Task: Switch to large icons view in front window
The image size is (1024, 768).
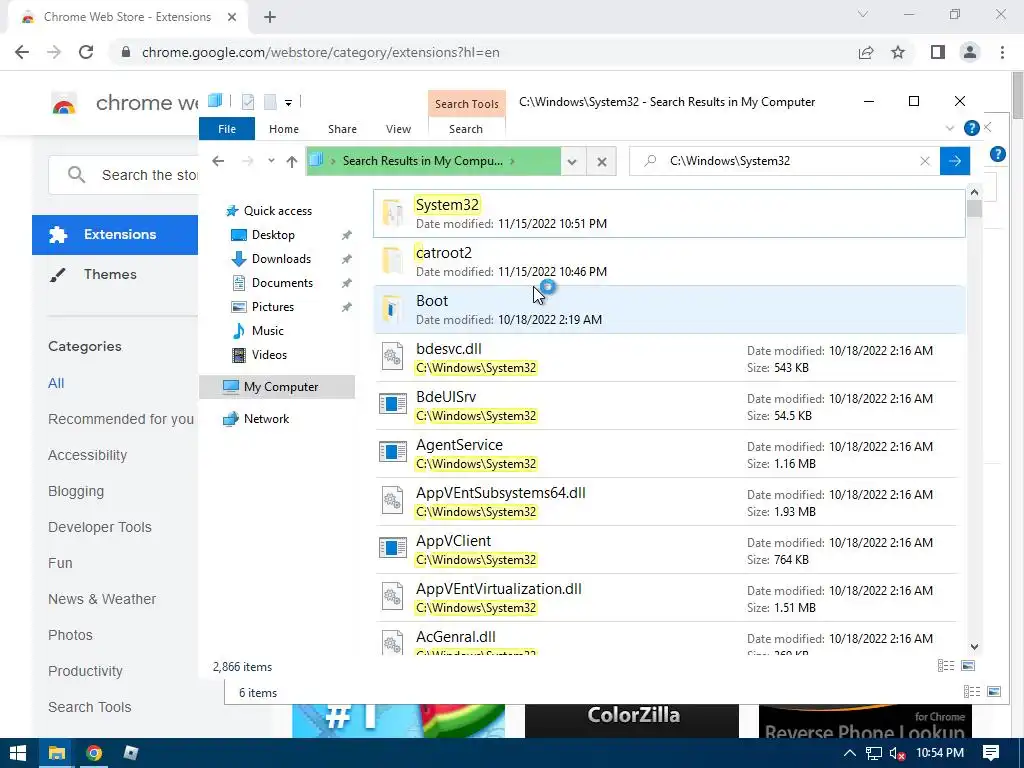Action: (x=968, y=665)
